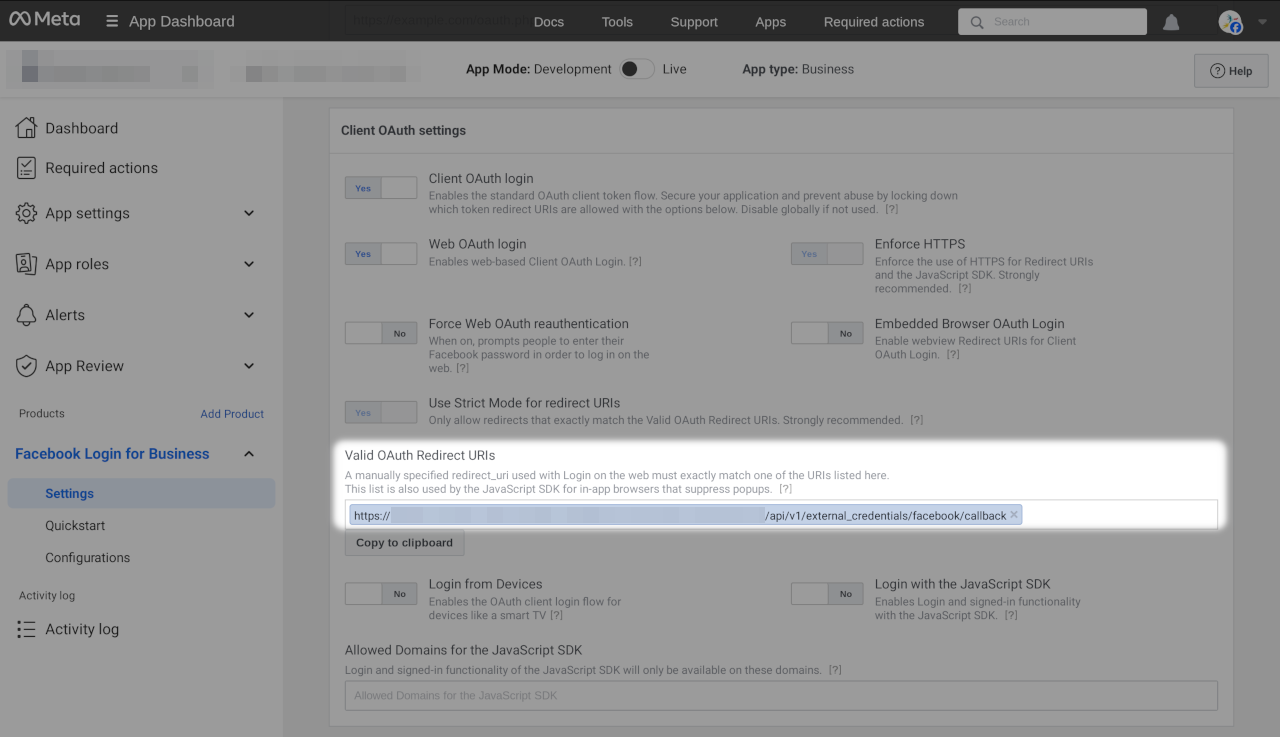Expand Alerts chevron

(x=249, y=315)
